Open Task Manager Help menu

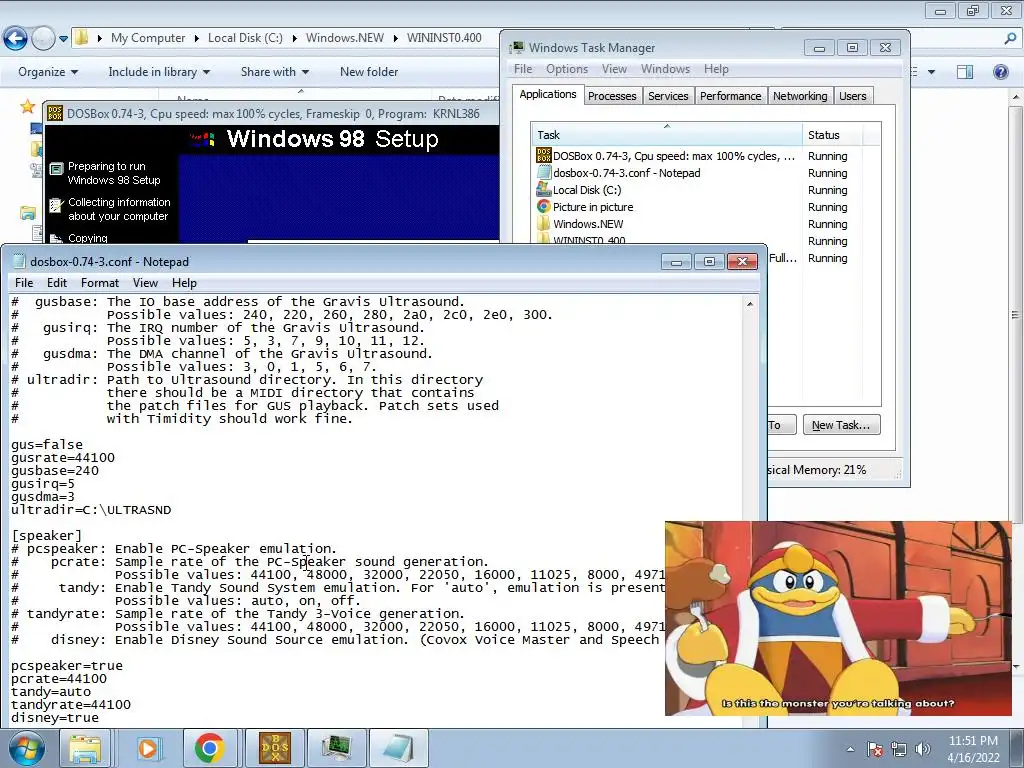(716, 69)
